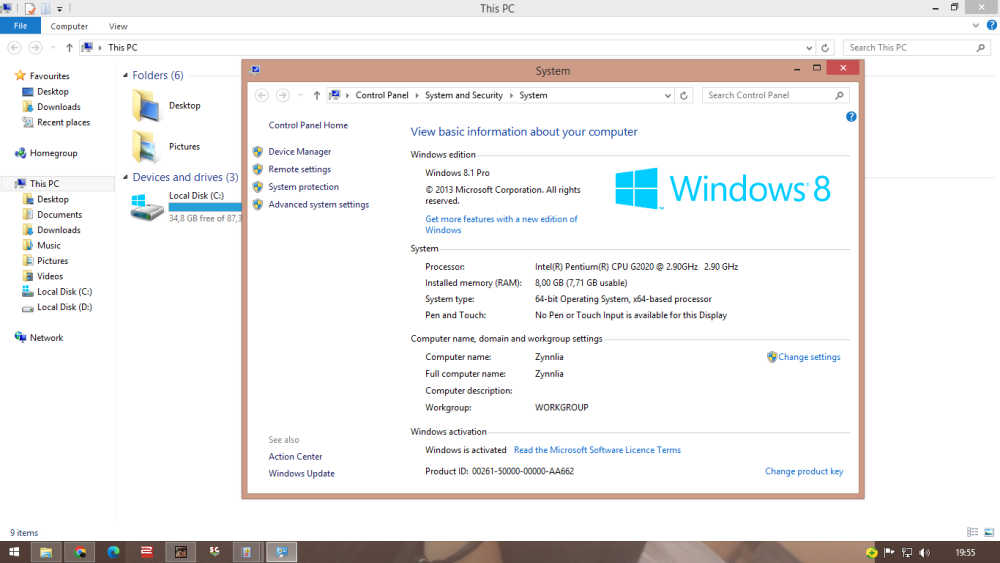Open the Windows Start button
This screenshot has width=1000, height=563.
tap(13, 552)
